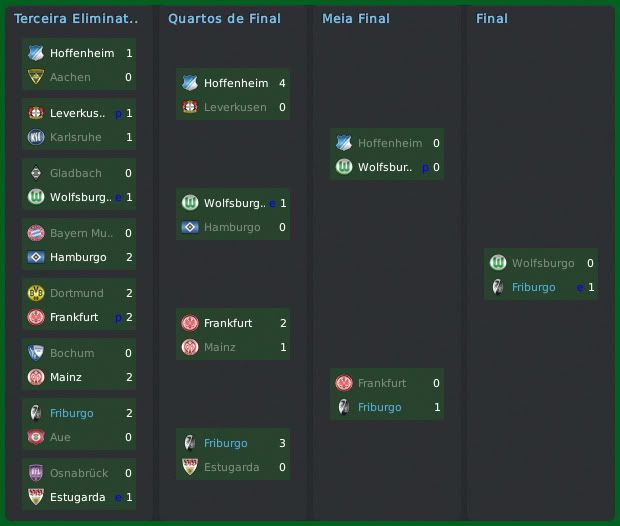
Task: Click Wolfsburgo's badge in the Final column
Action: (498, 263)
